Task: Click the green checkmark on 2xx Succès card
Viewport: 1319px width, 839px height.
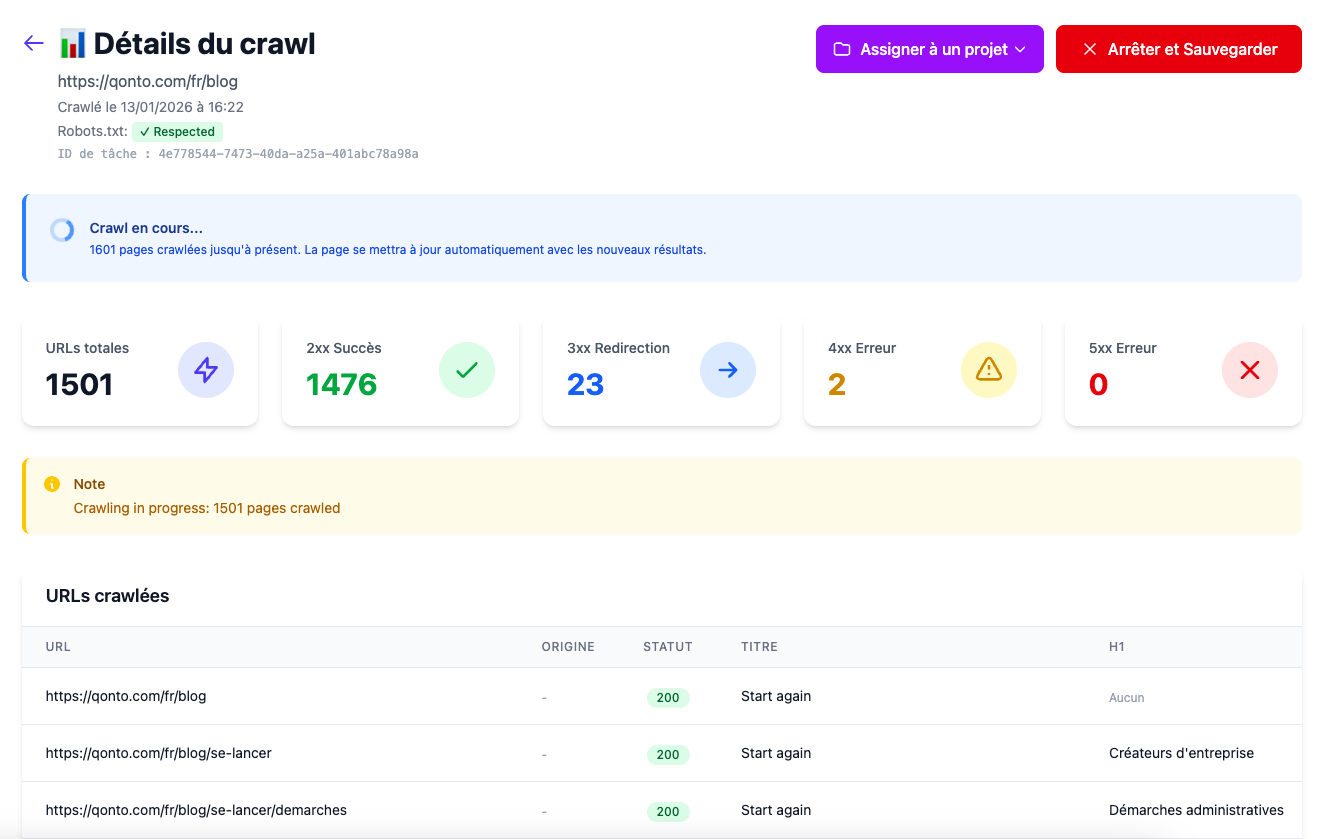Action: (466, 370)
